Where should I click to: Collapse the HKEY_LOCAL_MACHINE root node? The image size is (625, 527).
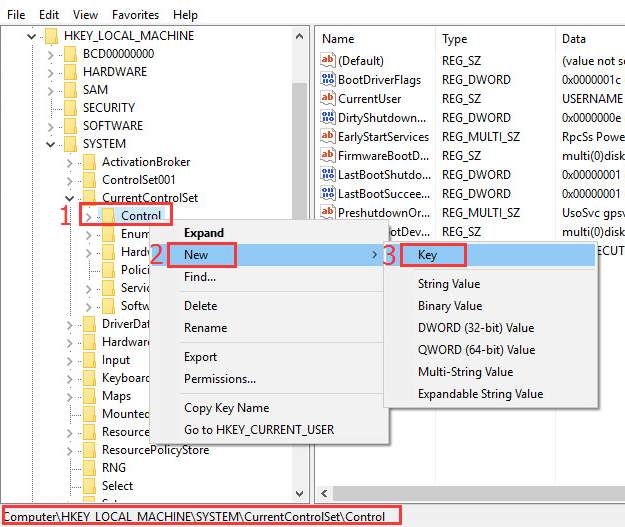pos(31,36)
